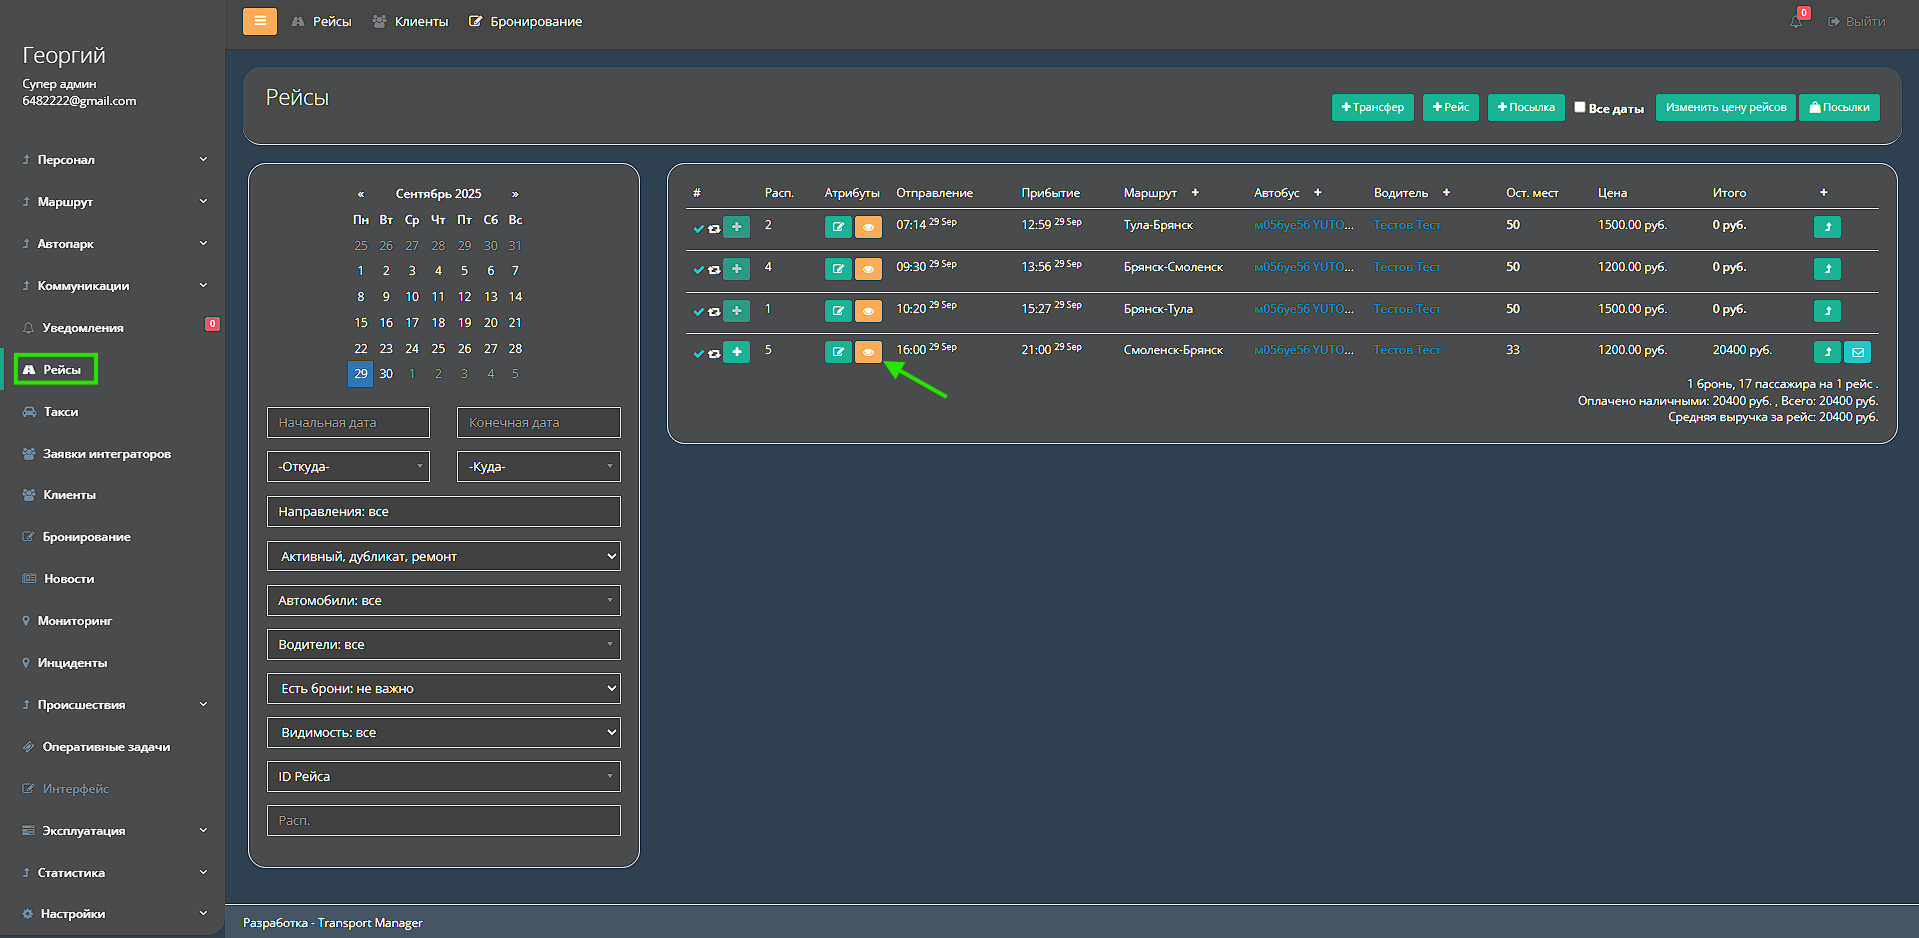Click the Начальная дата input field
The width and height of the screenshot is (1919, 938).
pyautogui.click(x=348, y=423)
